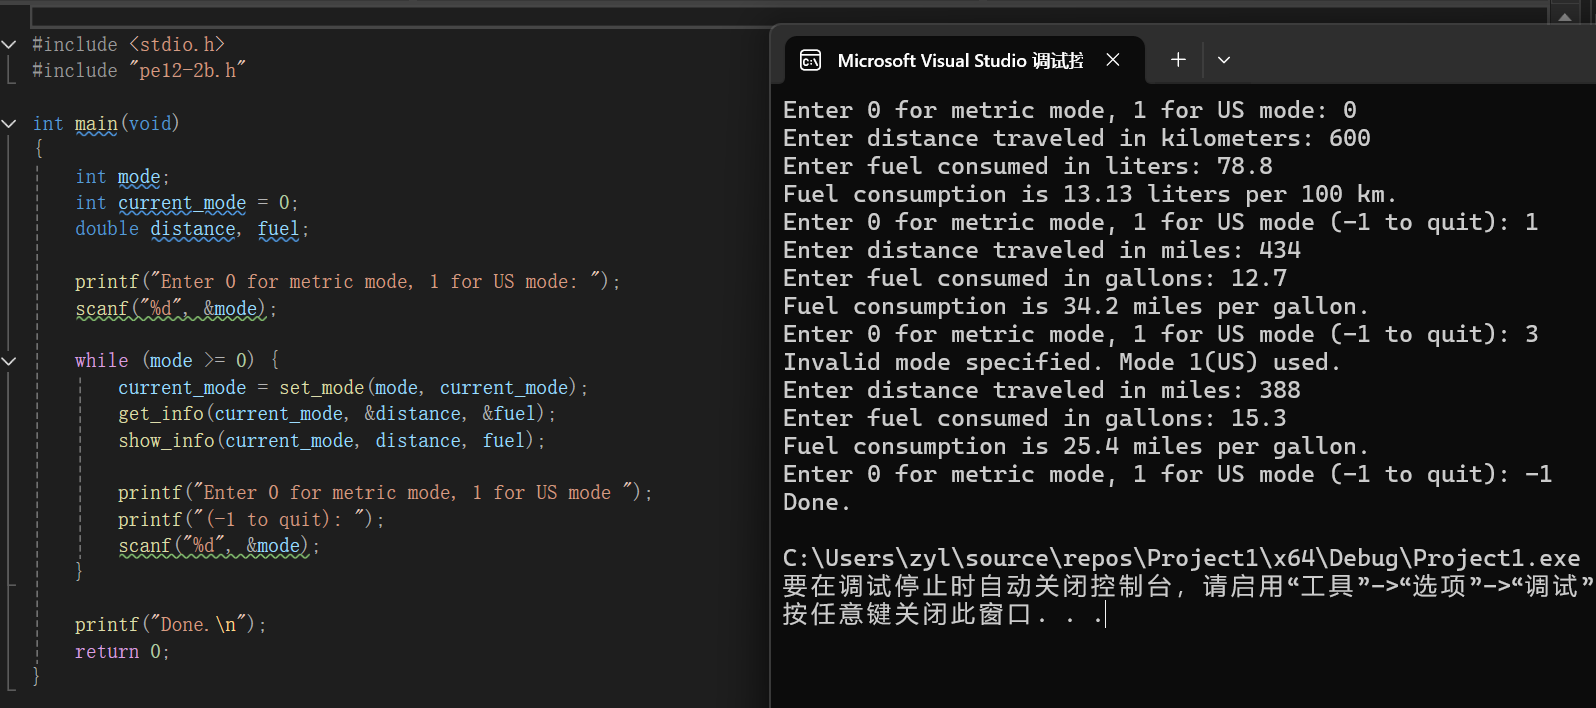Collapse the #include block fold chevron
Image resolution: width=1596 pixels, height=708 pixels.
click(9, 44)
